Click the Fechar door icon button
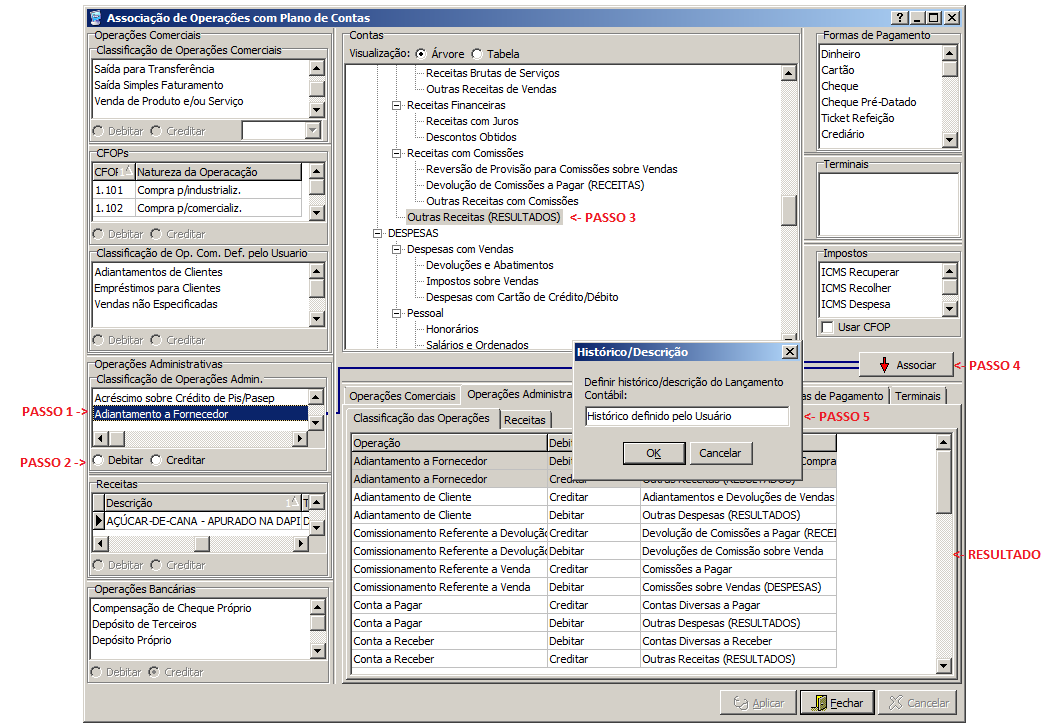Image resolution: width=1051 pixels, height=725 pixels. [837, 702]
